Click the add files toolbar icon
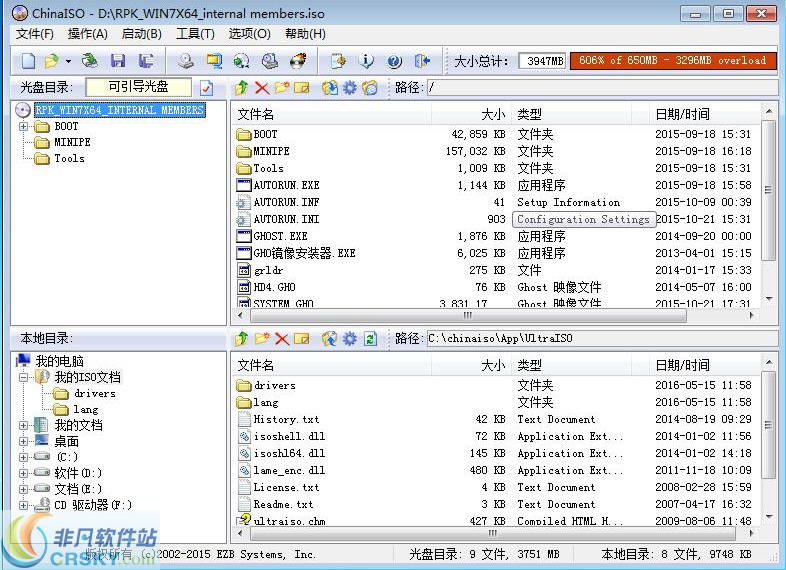786x570 pixels. pos(338,61)
